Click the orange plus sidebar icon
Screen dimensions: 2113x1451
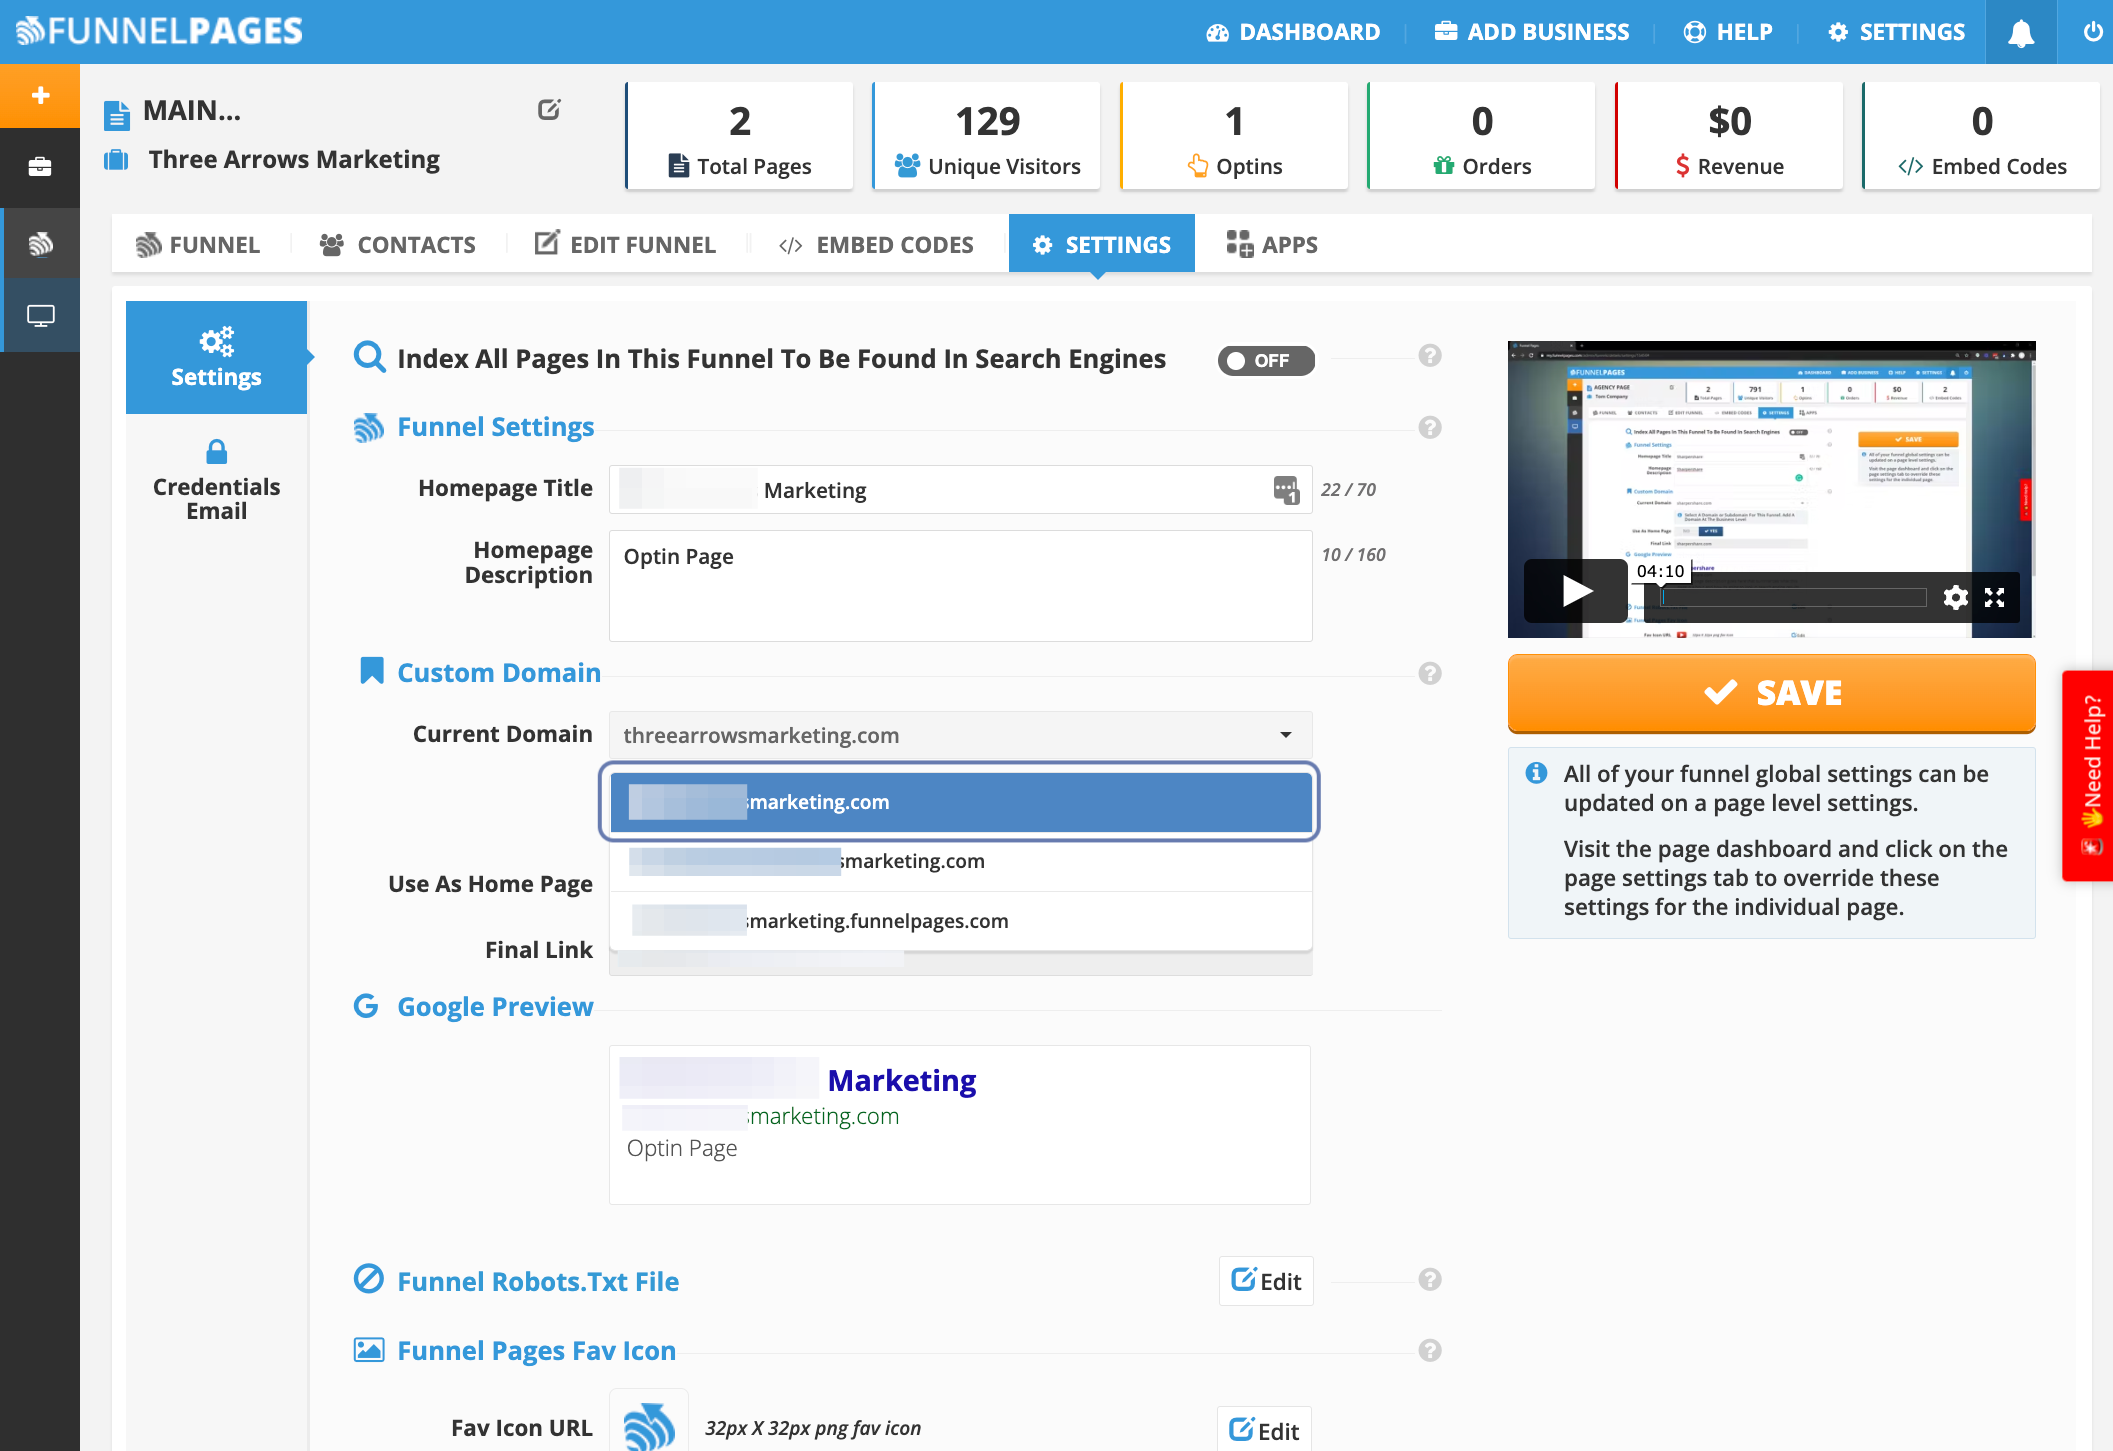pos(40,96)
